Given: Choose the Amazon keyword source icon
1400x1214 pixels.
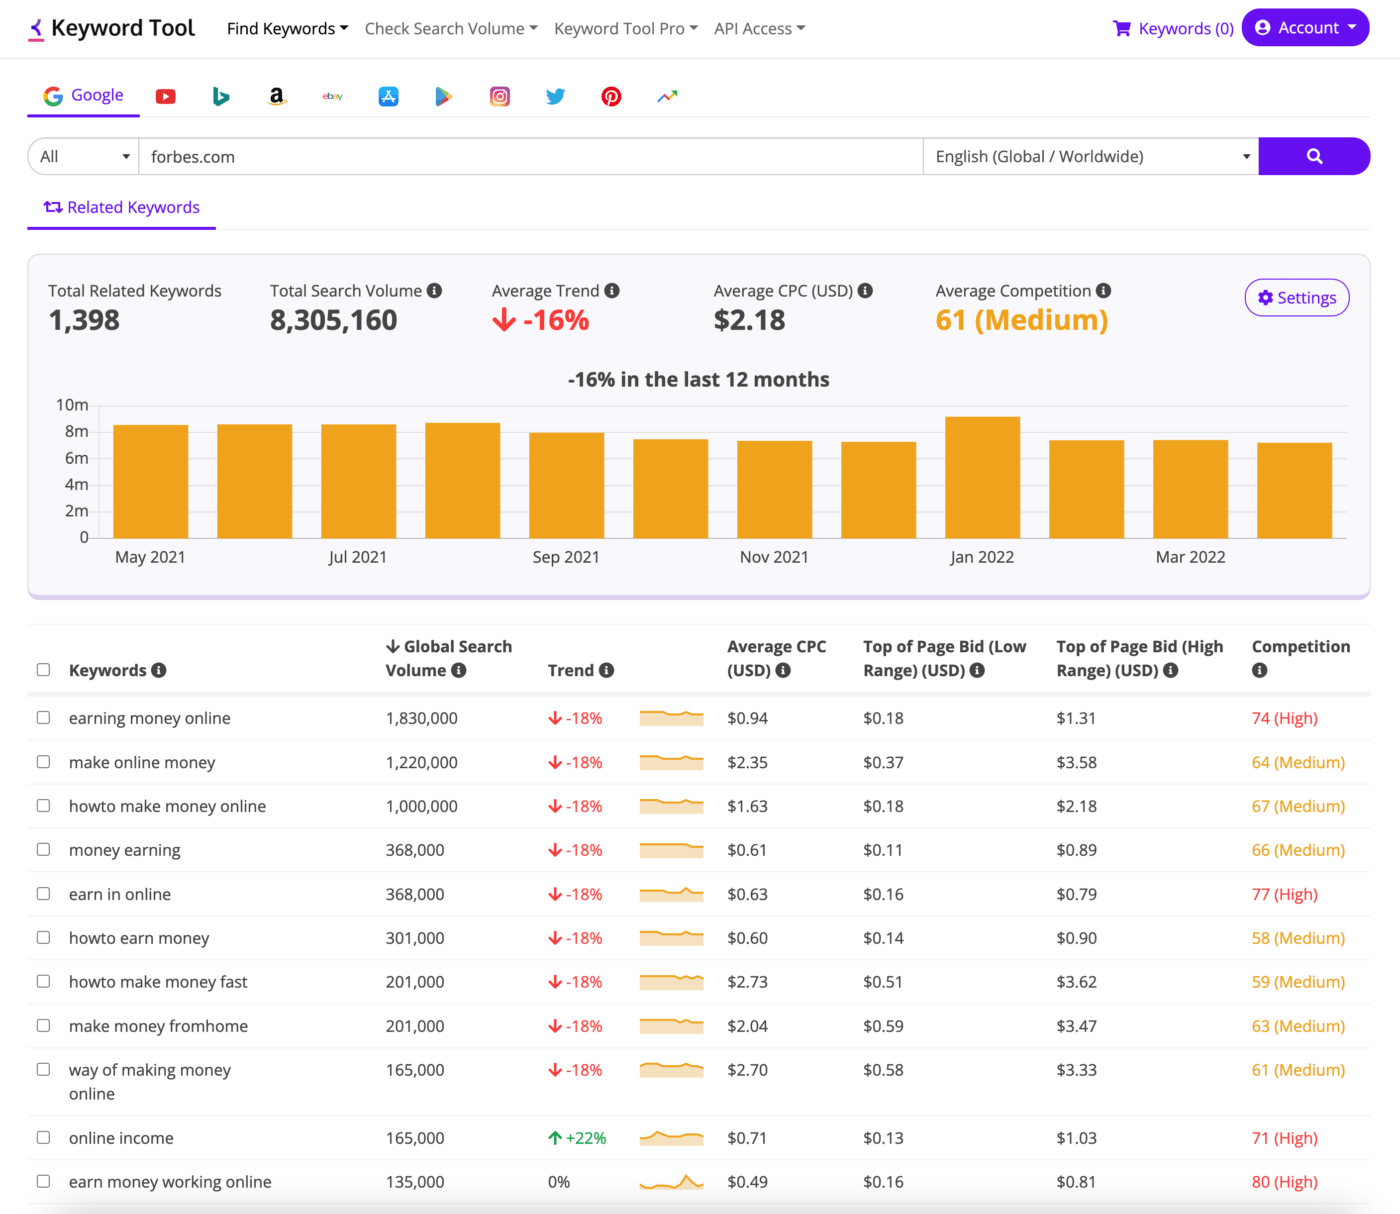Looking at the screenshot, I should pyautogui.click(x=277, y=96).
